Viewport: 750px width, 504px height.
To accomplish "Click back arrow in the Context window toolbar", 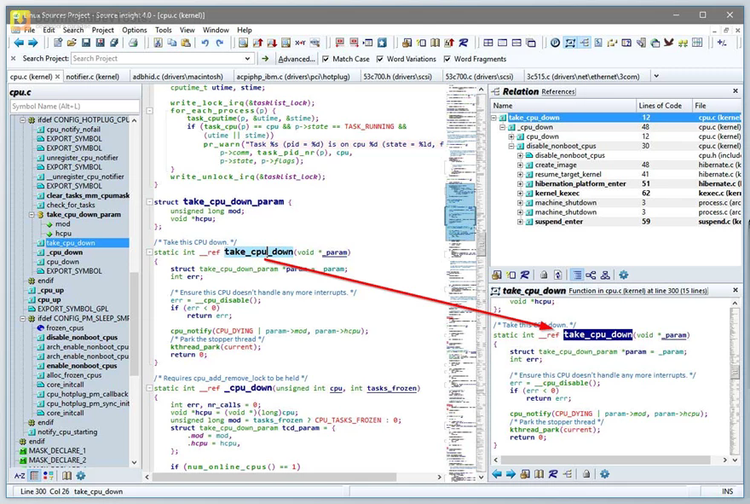I will coord(497,474).
